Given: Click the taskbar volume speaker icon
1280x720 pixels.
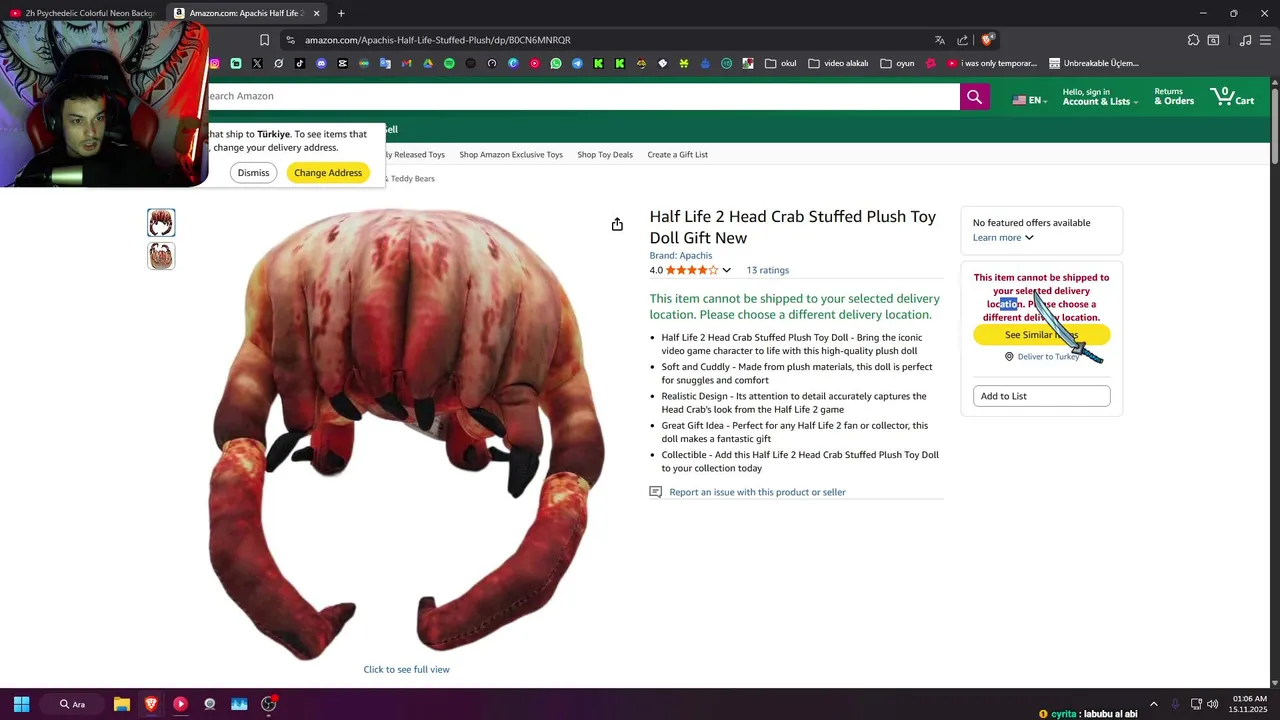Looking at the screenshot, I should [1212, 704].
